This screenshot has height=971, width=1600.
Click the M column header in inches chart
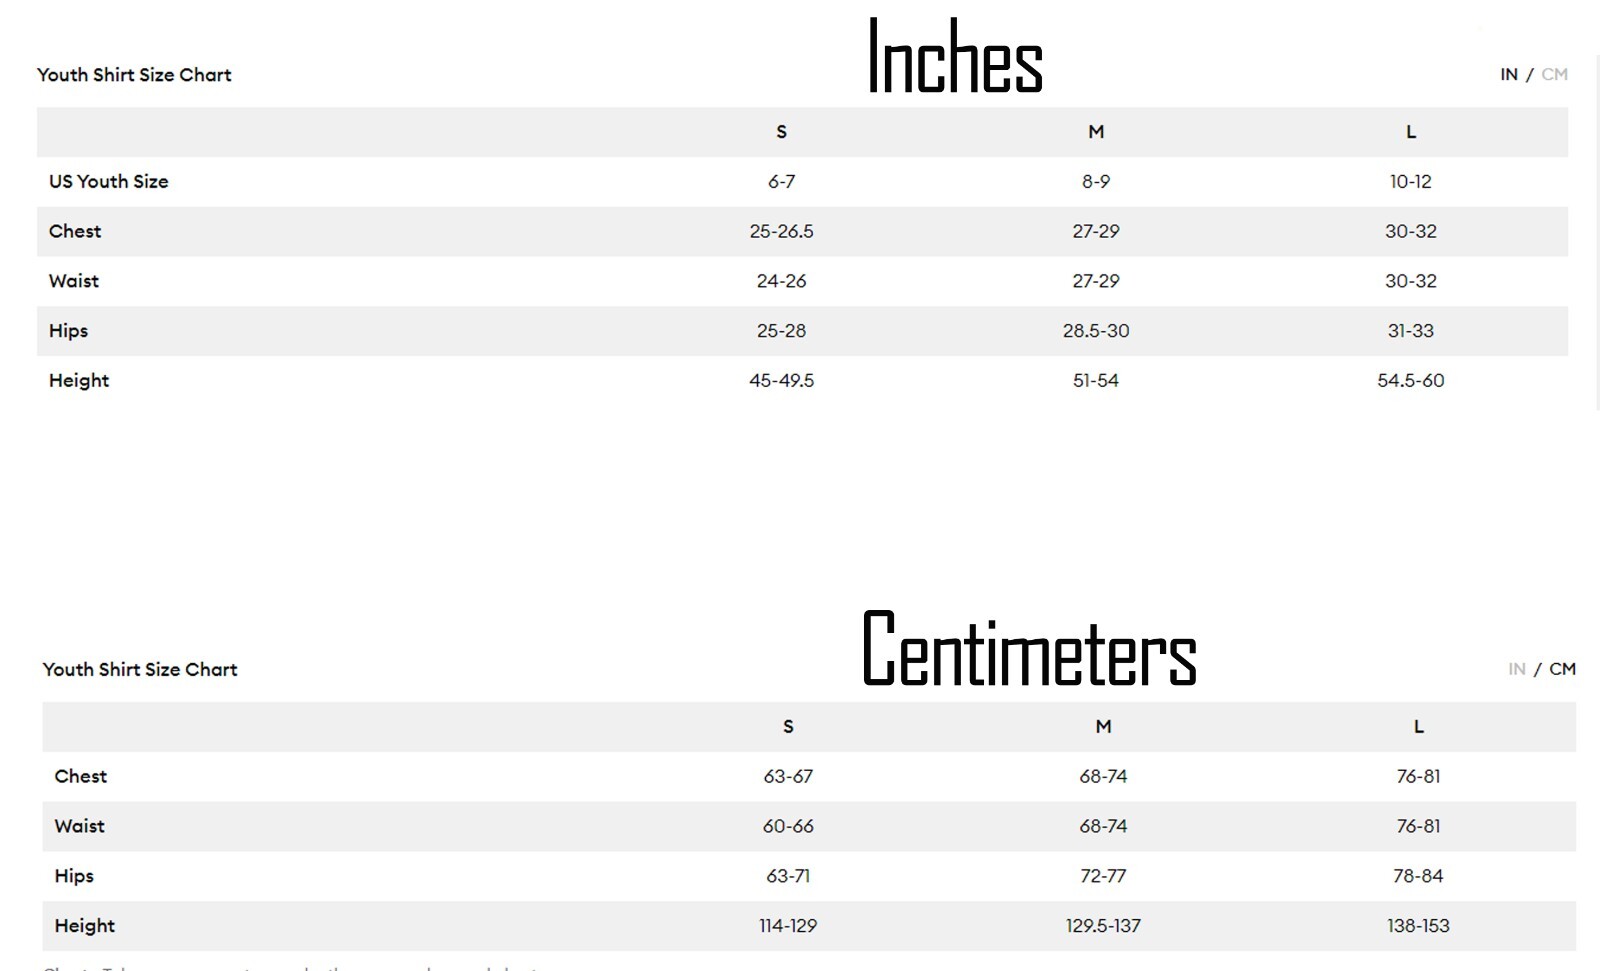(x=1096, y=132)
